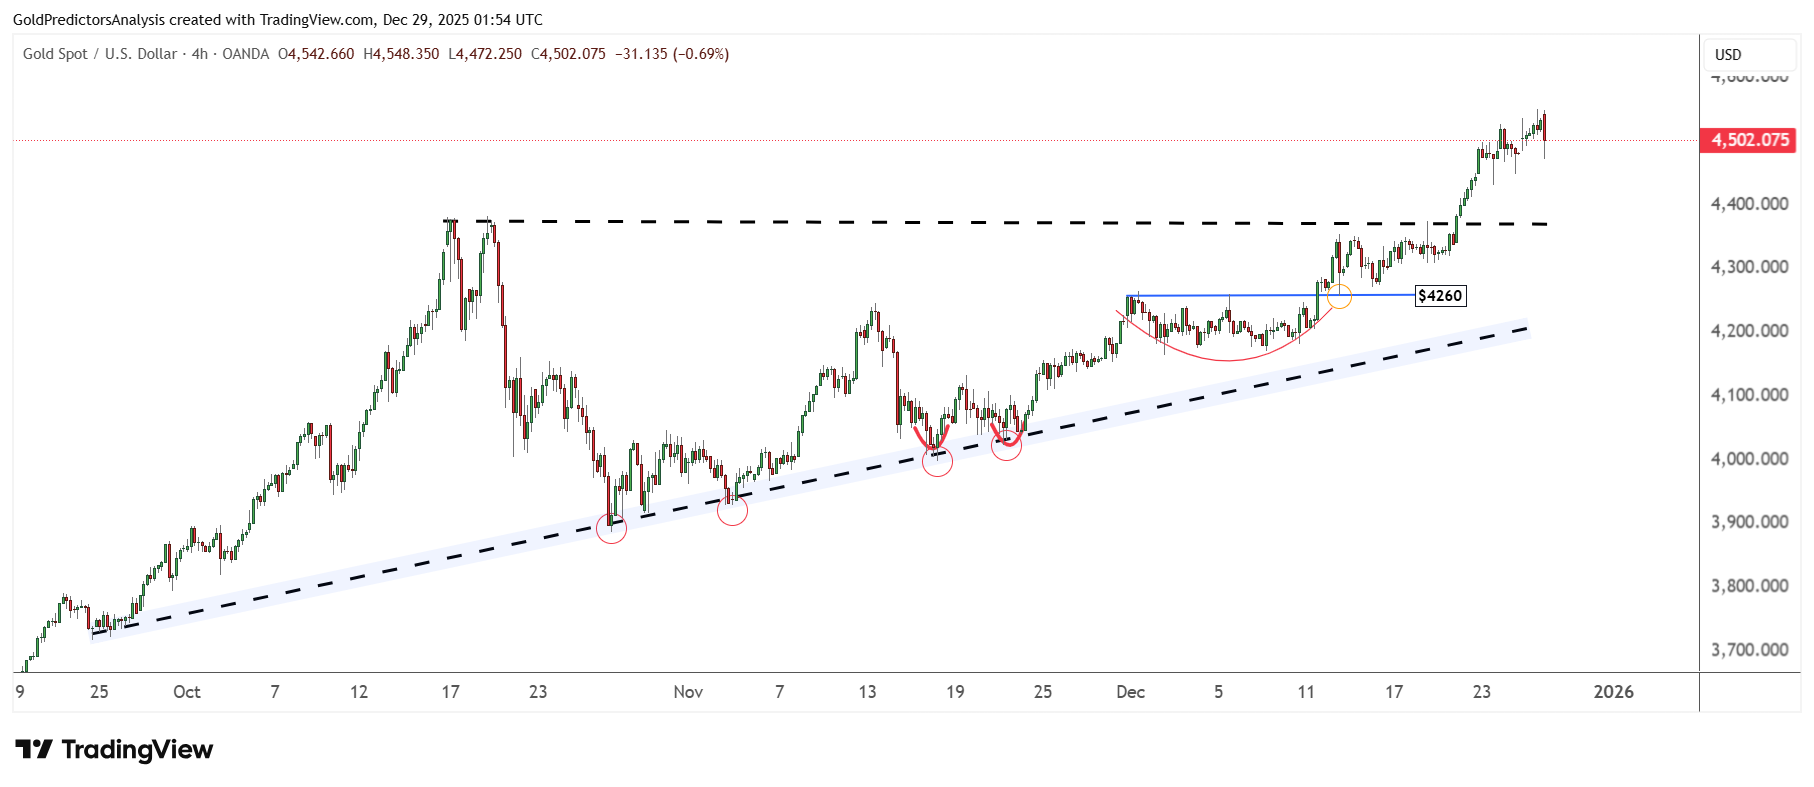Click the Nov label on time axis
This screenshot has width=1814, height=787.
(x=688, y=692)
